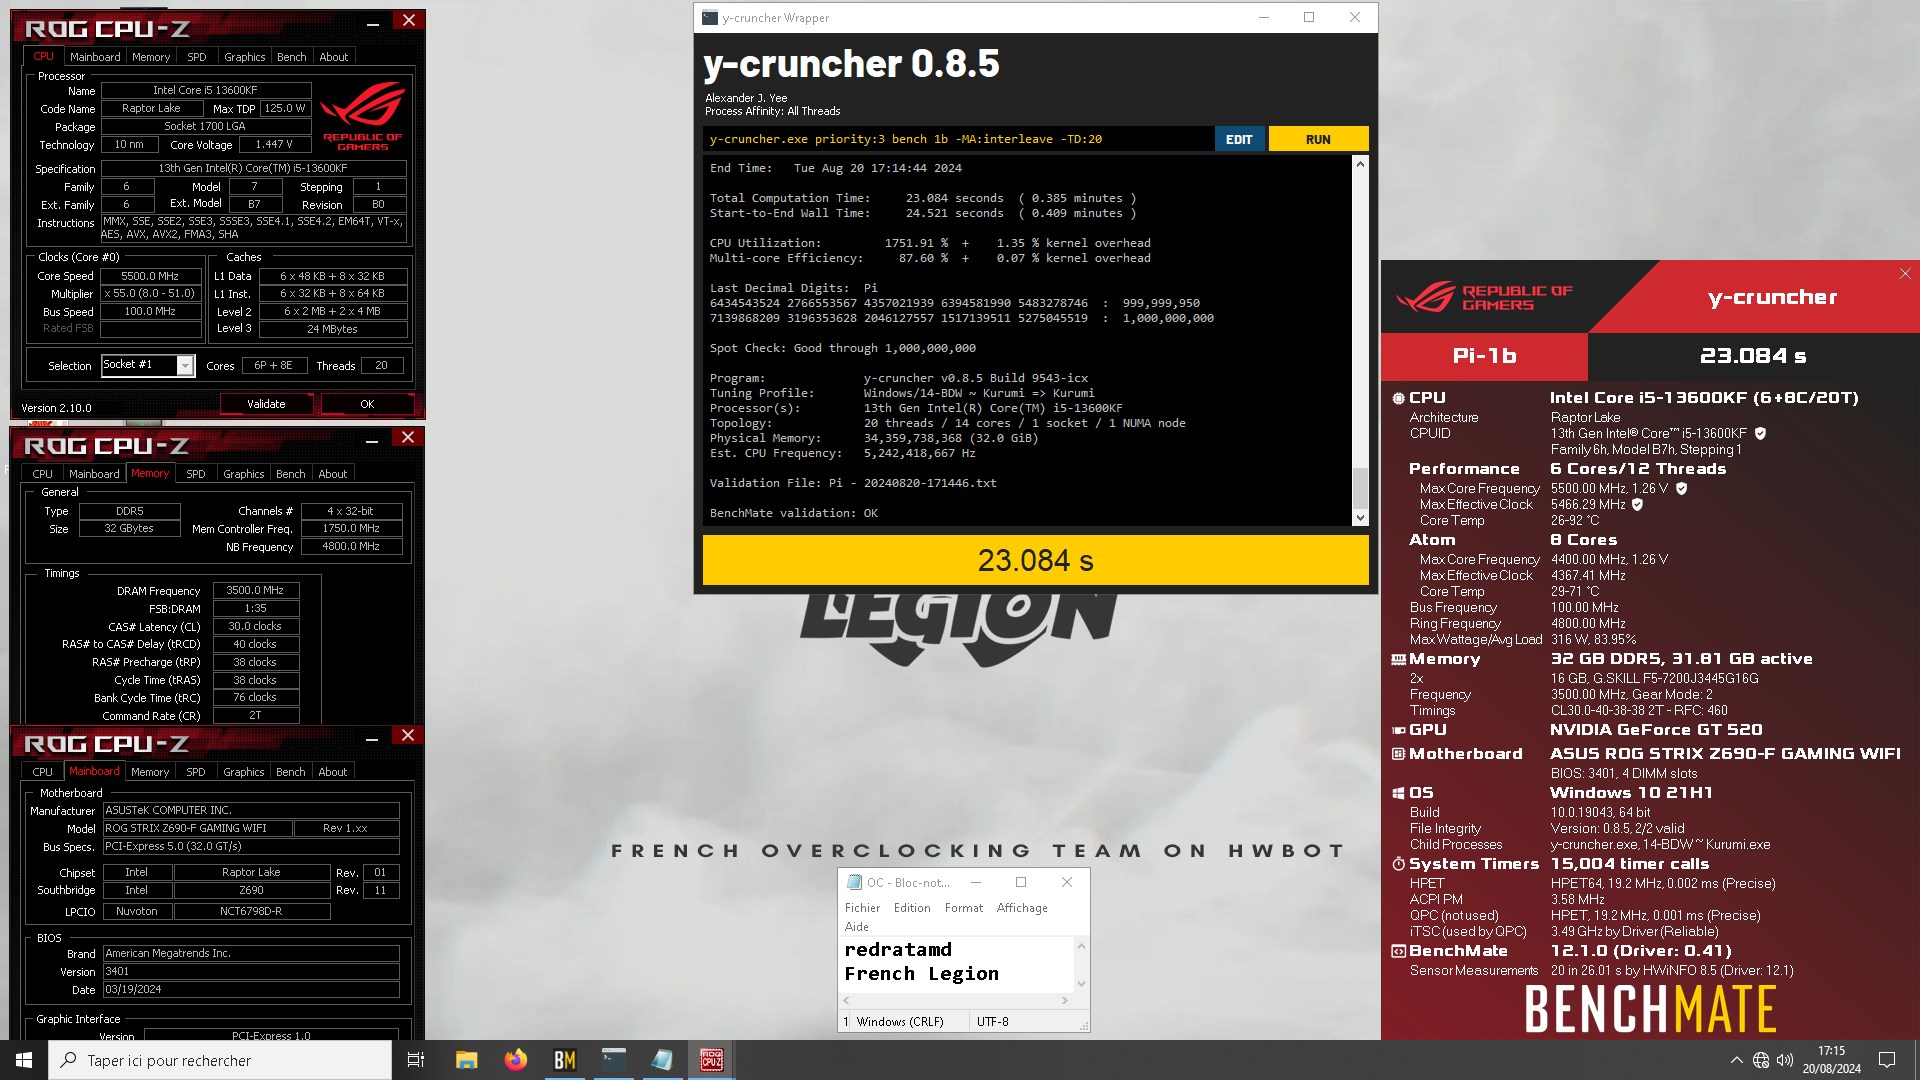
Task: Click Max Effective Clock verified shield
Action: (x=1637, y=505)
